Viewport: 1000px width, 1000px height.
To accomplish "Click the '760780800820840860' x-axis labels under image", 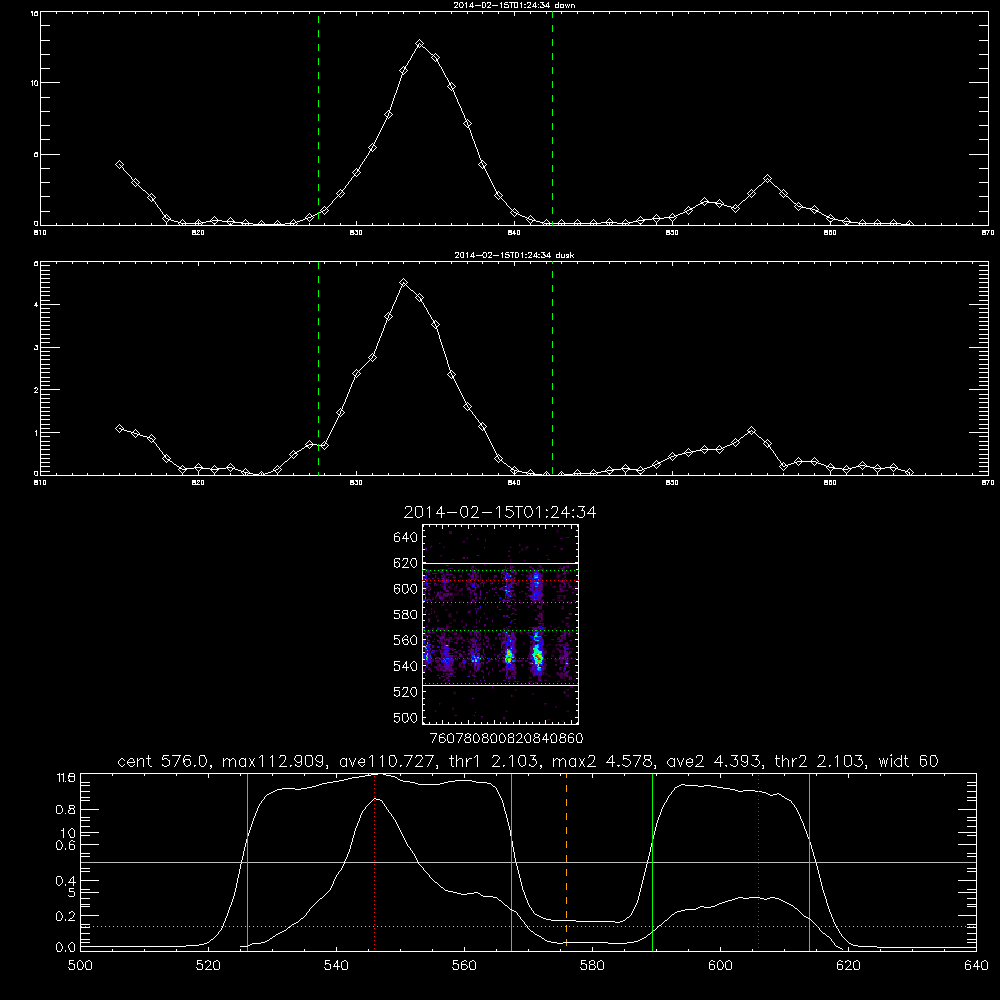I will [x=506, y=738].
